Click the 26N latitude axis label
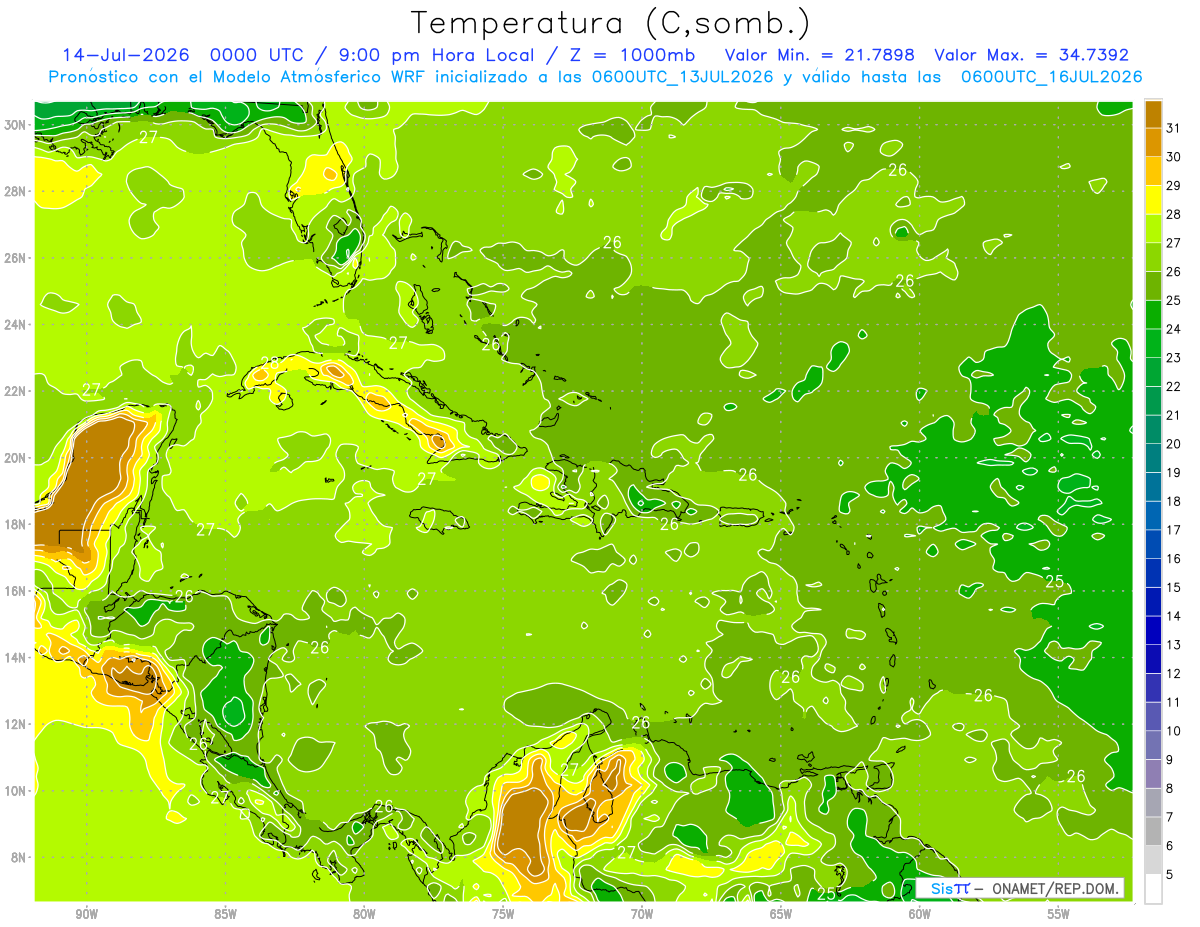Image resolution: width=1200 pixels, height=927 pixels. point(14,258)
